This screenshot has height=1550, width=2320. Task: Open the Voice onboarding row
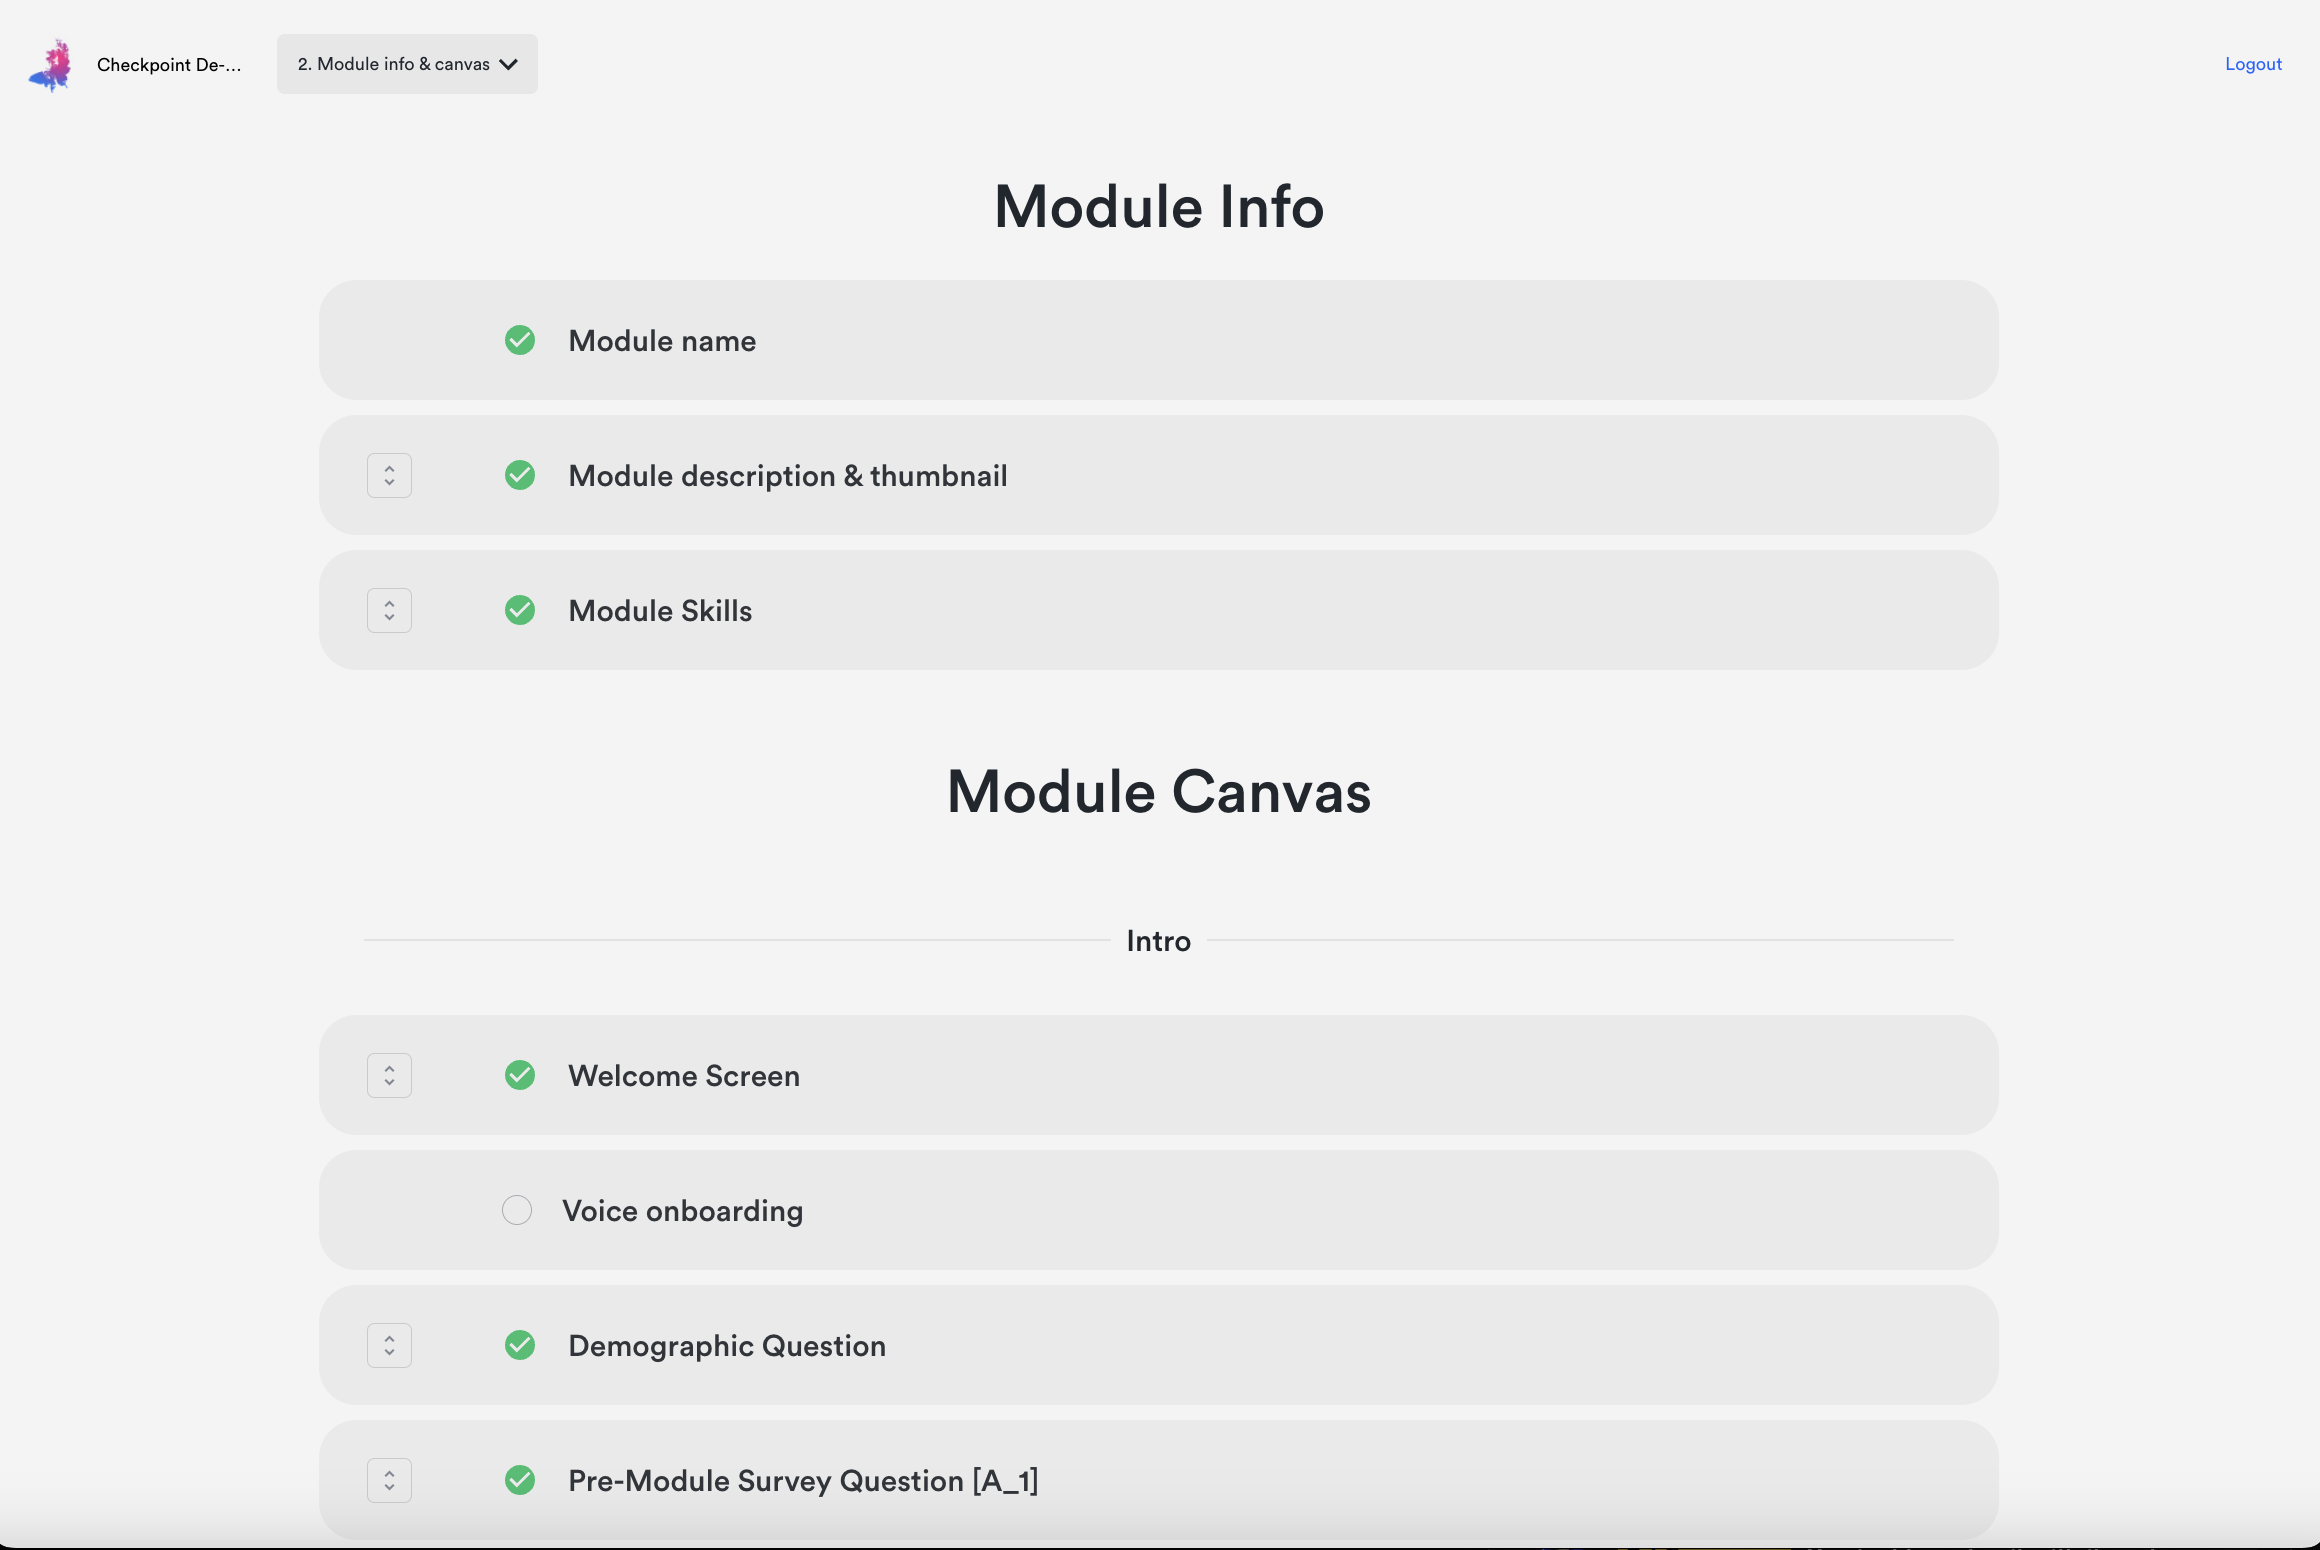point(682,1211)
